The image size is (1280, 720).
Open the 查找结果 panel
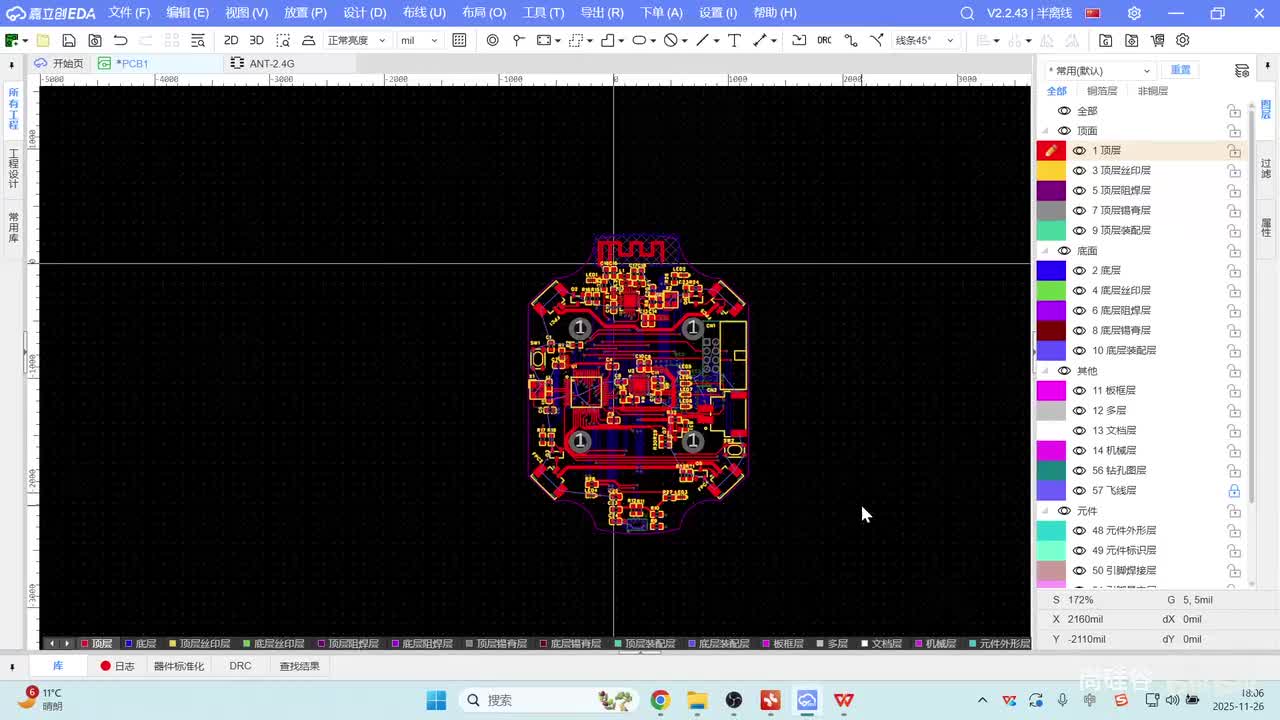(299, 666)
